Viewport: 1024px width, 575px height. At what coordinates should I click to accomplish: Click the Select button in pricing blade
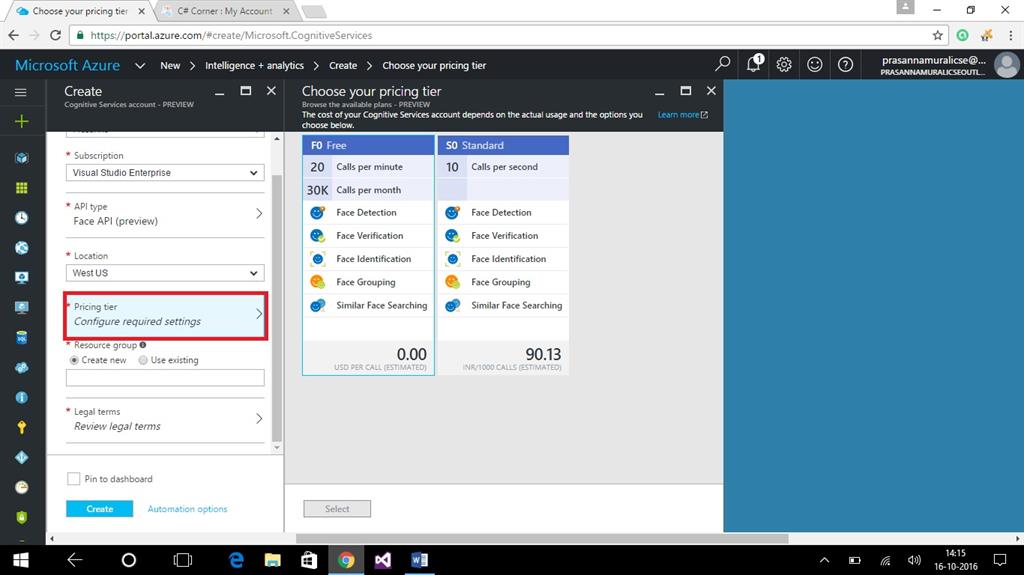point(337,508)
